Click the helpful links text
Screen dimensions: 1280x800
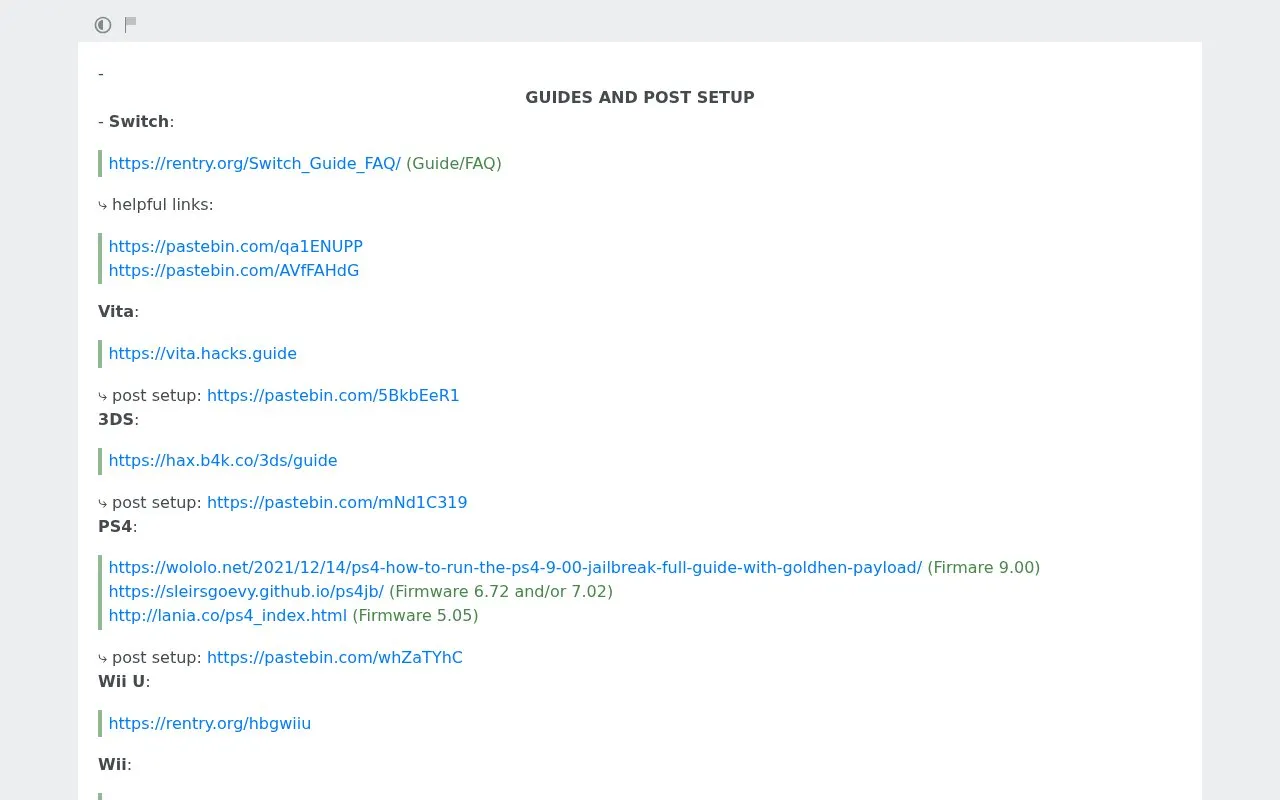coord(162,204)
